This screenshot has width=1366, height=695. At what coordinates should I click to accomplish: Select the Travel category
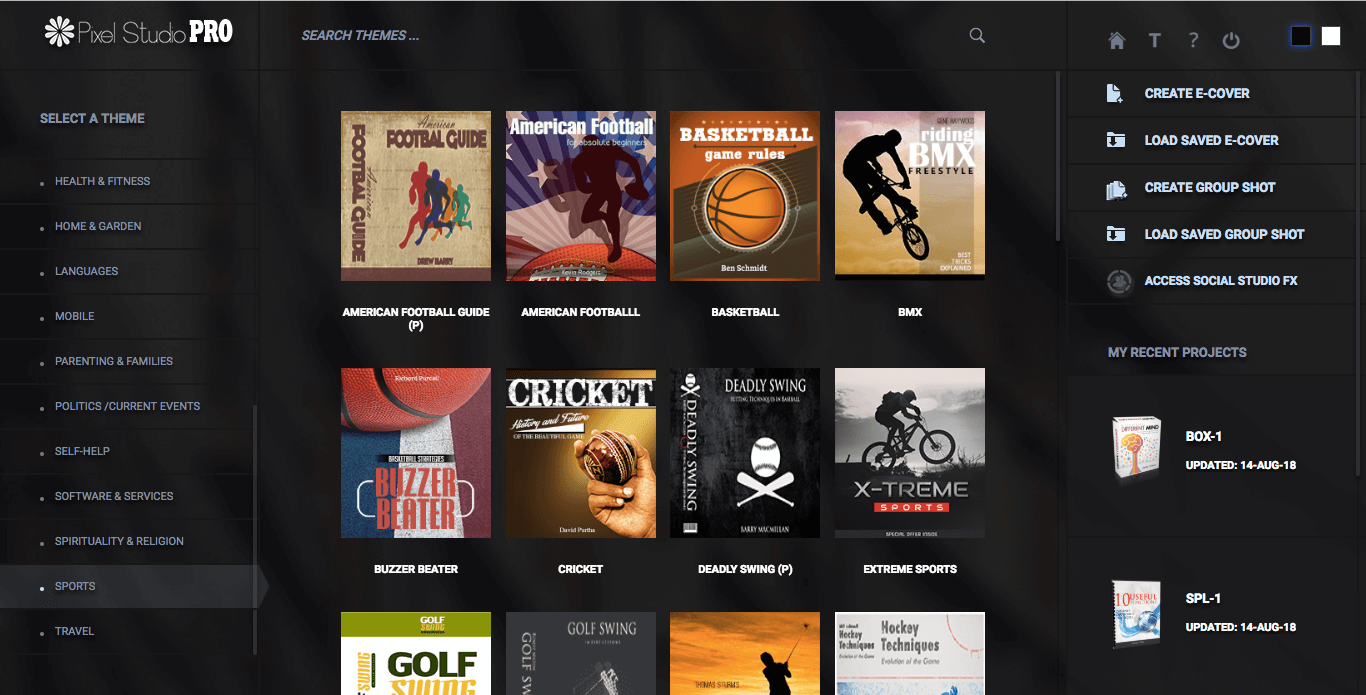click(x=74, y=631)
